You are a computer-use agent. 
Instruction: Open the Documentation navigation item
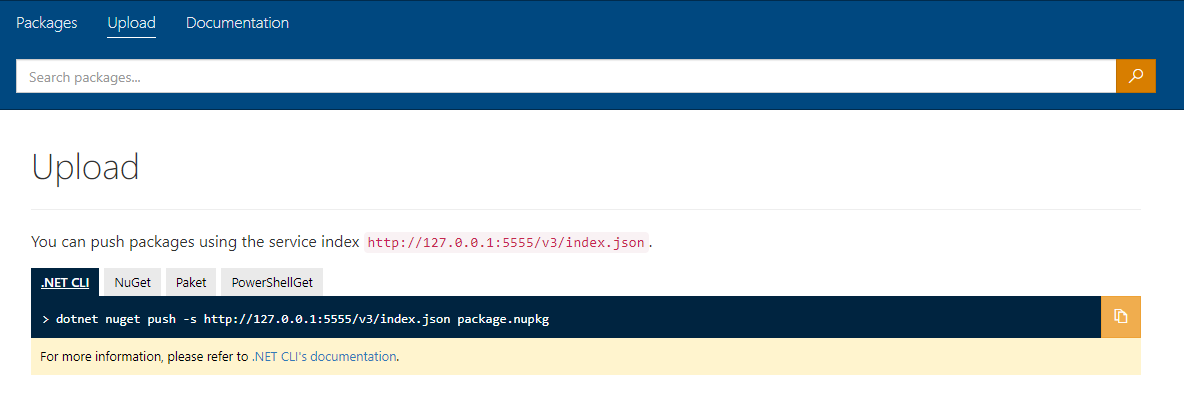[237, 23]
